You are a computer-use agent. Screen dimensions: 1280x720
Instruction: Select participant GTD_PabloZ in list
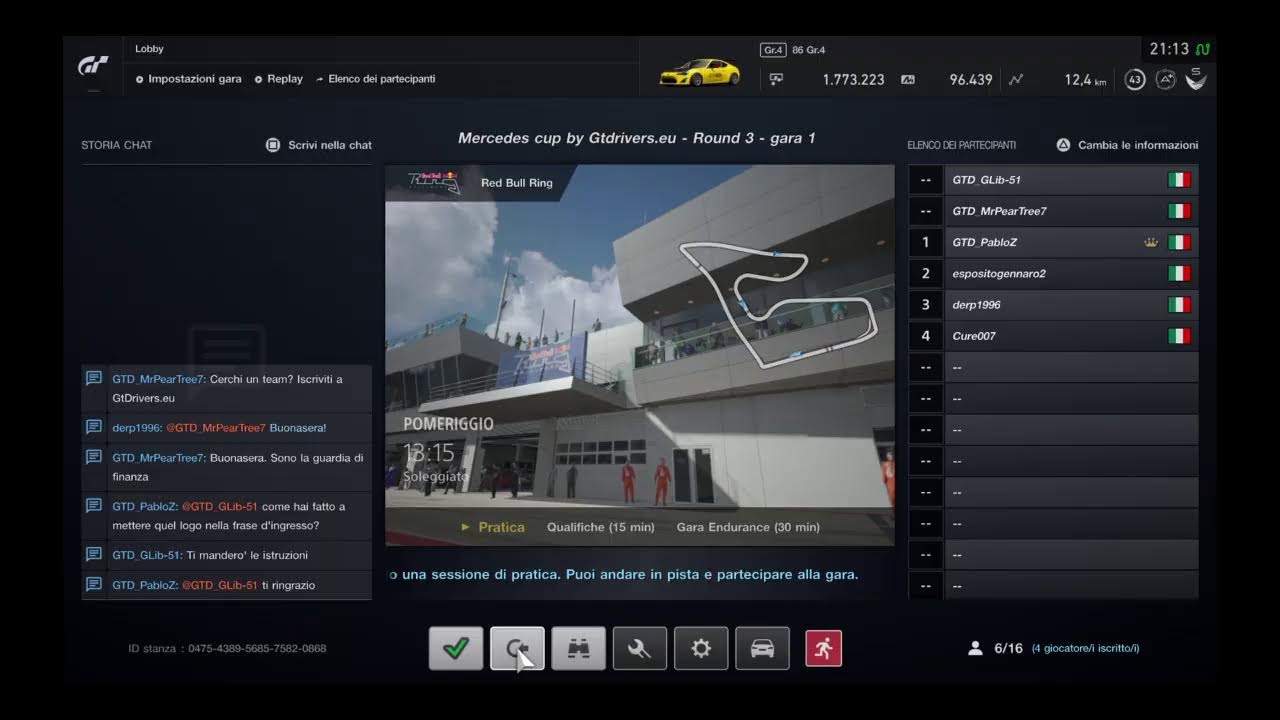click(x=1053, y=242)
